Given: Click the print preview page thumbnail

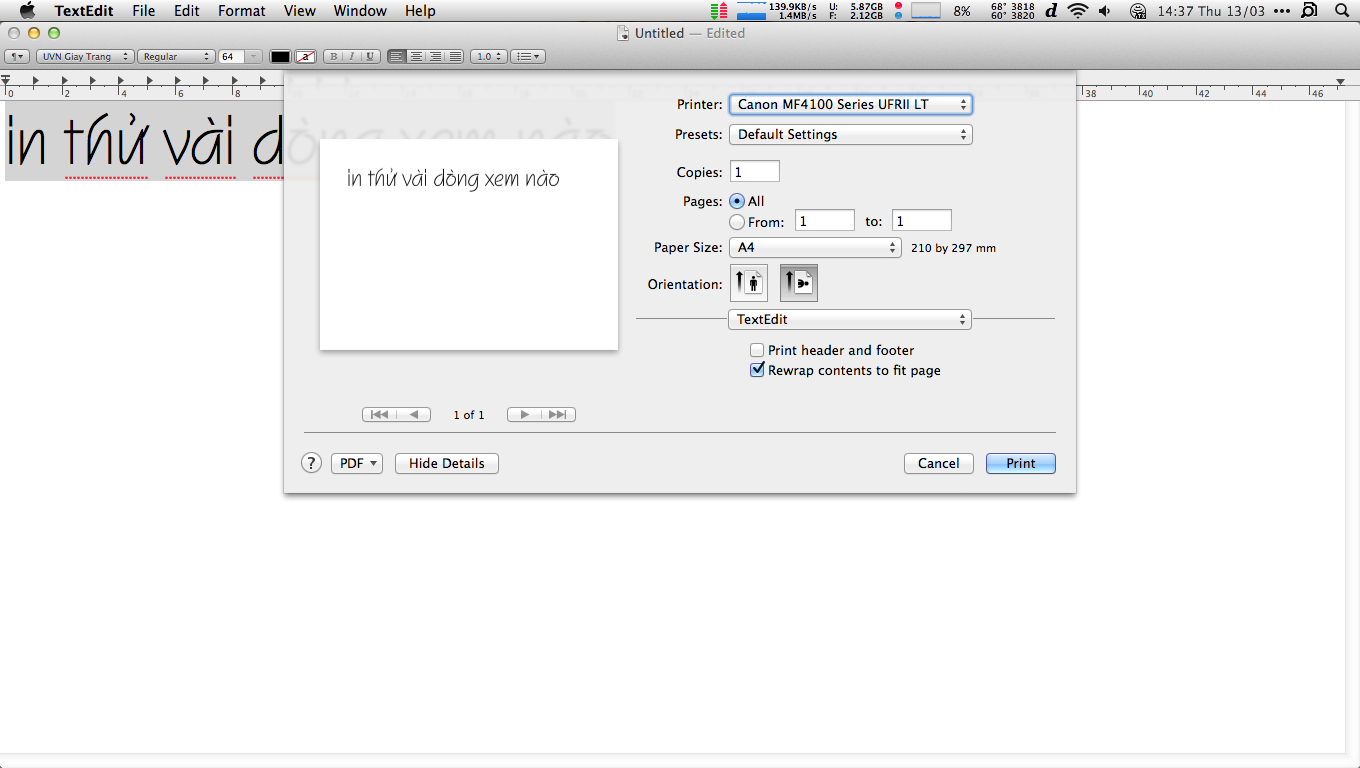Looking at the screenshot, I should point(469,245).
